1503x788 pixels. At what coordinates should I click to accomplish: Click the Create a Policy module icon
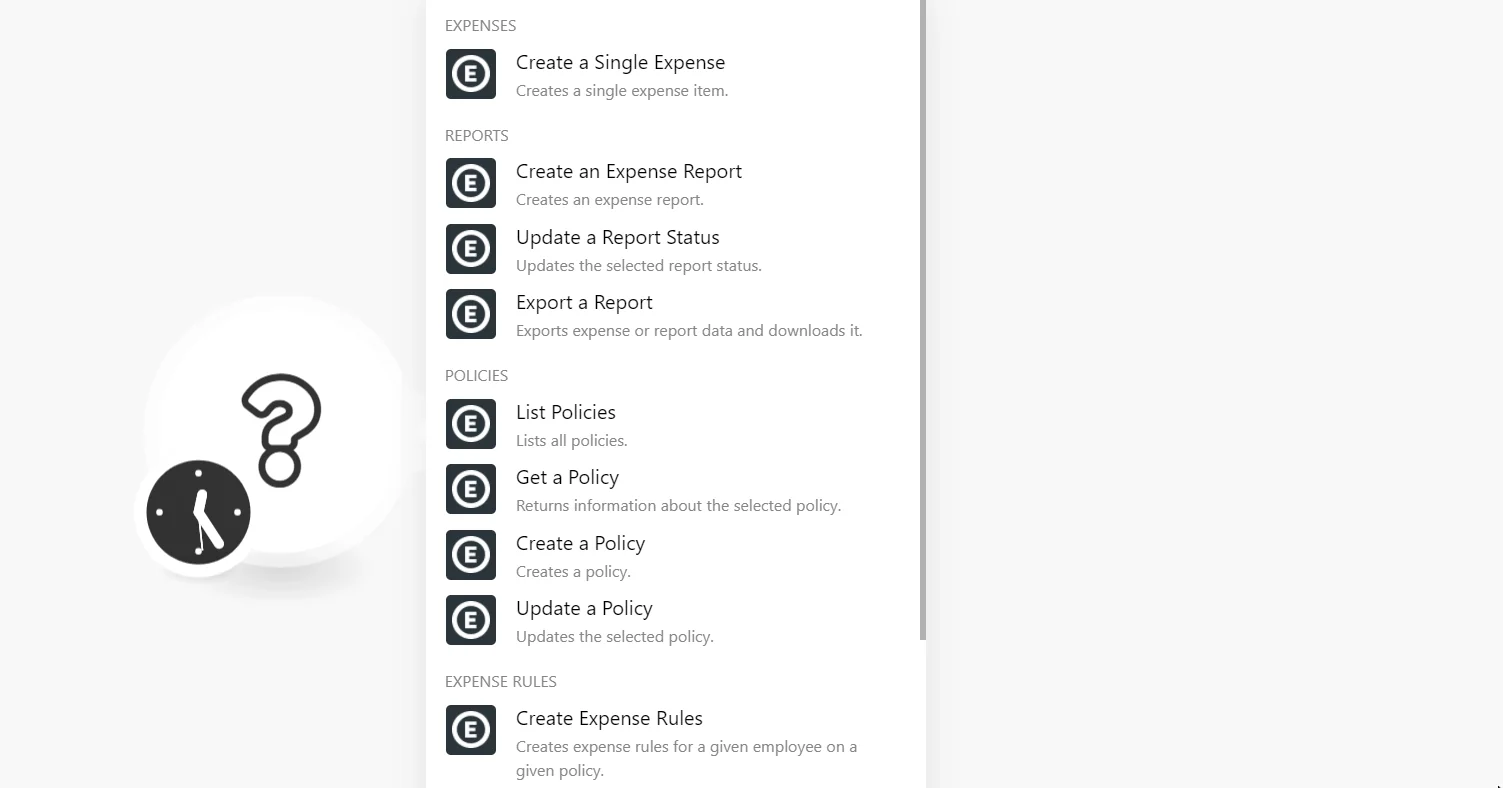pos(471,555)
